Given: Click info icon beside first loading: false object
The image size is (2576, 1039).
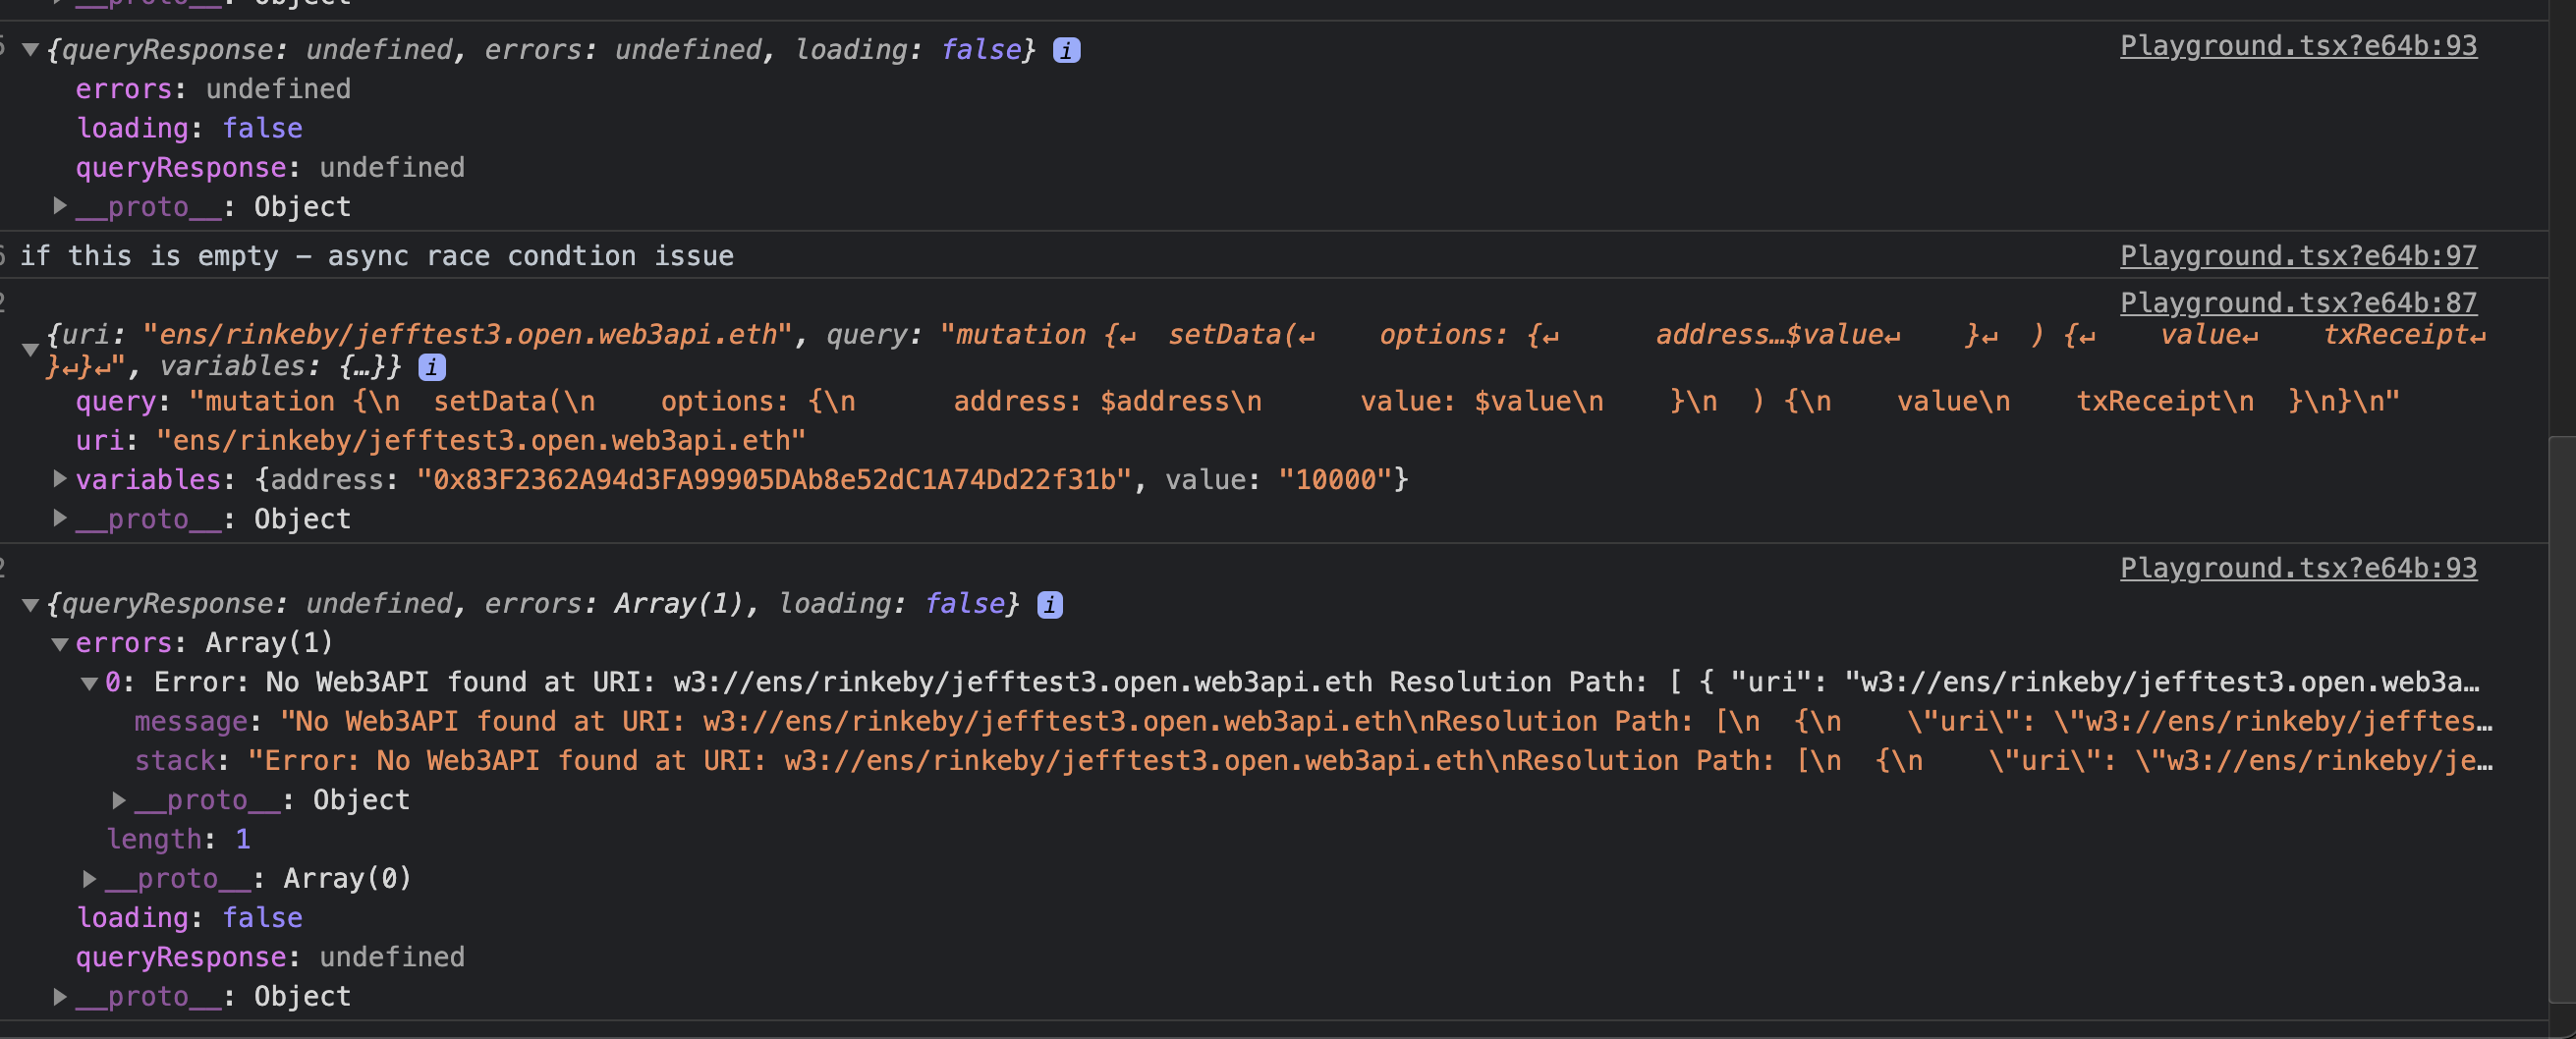Looking at the screenshot, I should point(1066,50).
